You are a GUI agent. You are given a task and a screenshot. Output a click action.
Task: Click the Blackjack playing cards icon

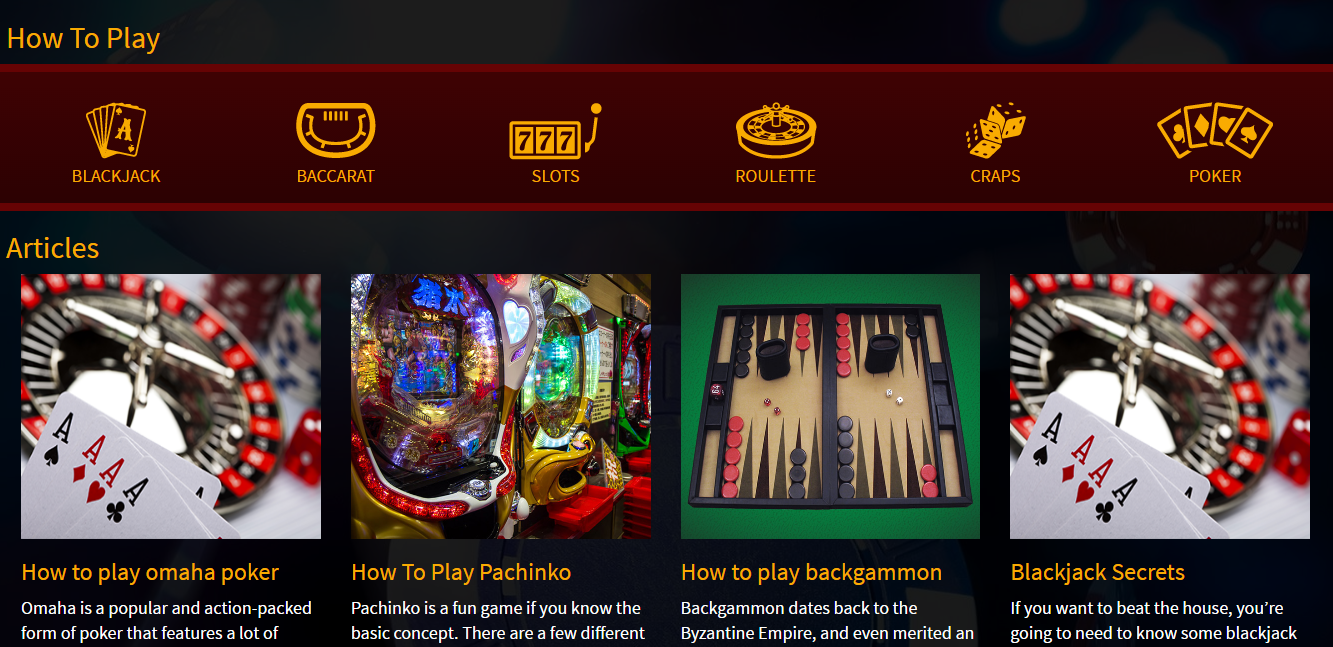tap(116, 131)
